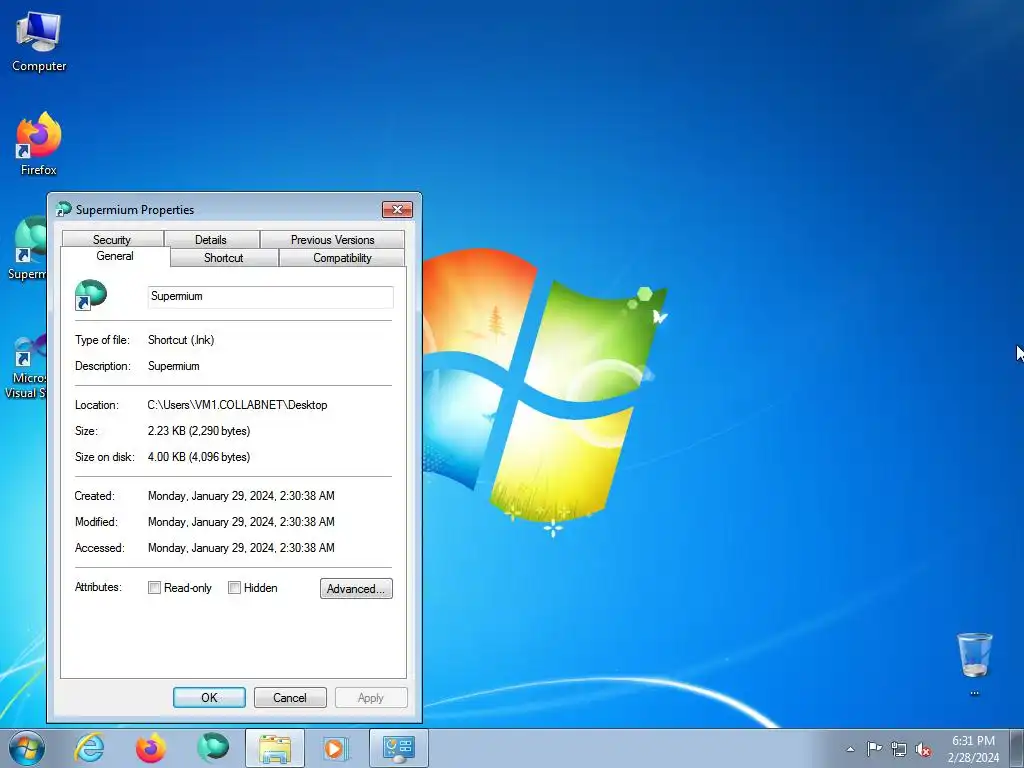The width and height of the screenshot is (1024, 768).
Task: Select the Microsoft Visual Studio desktop shortcut
Action: (25, 365)
